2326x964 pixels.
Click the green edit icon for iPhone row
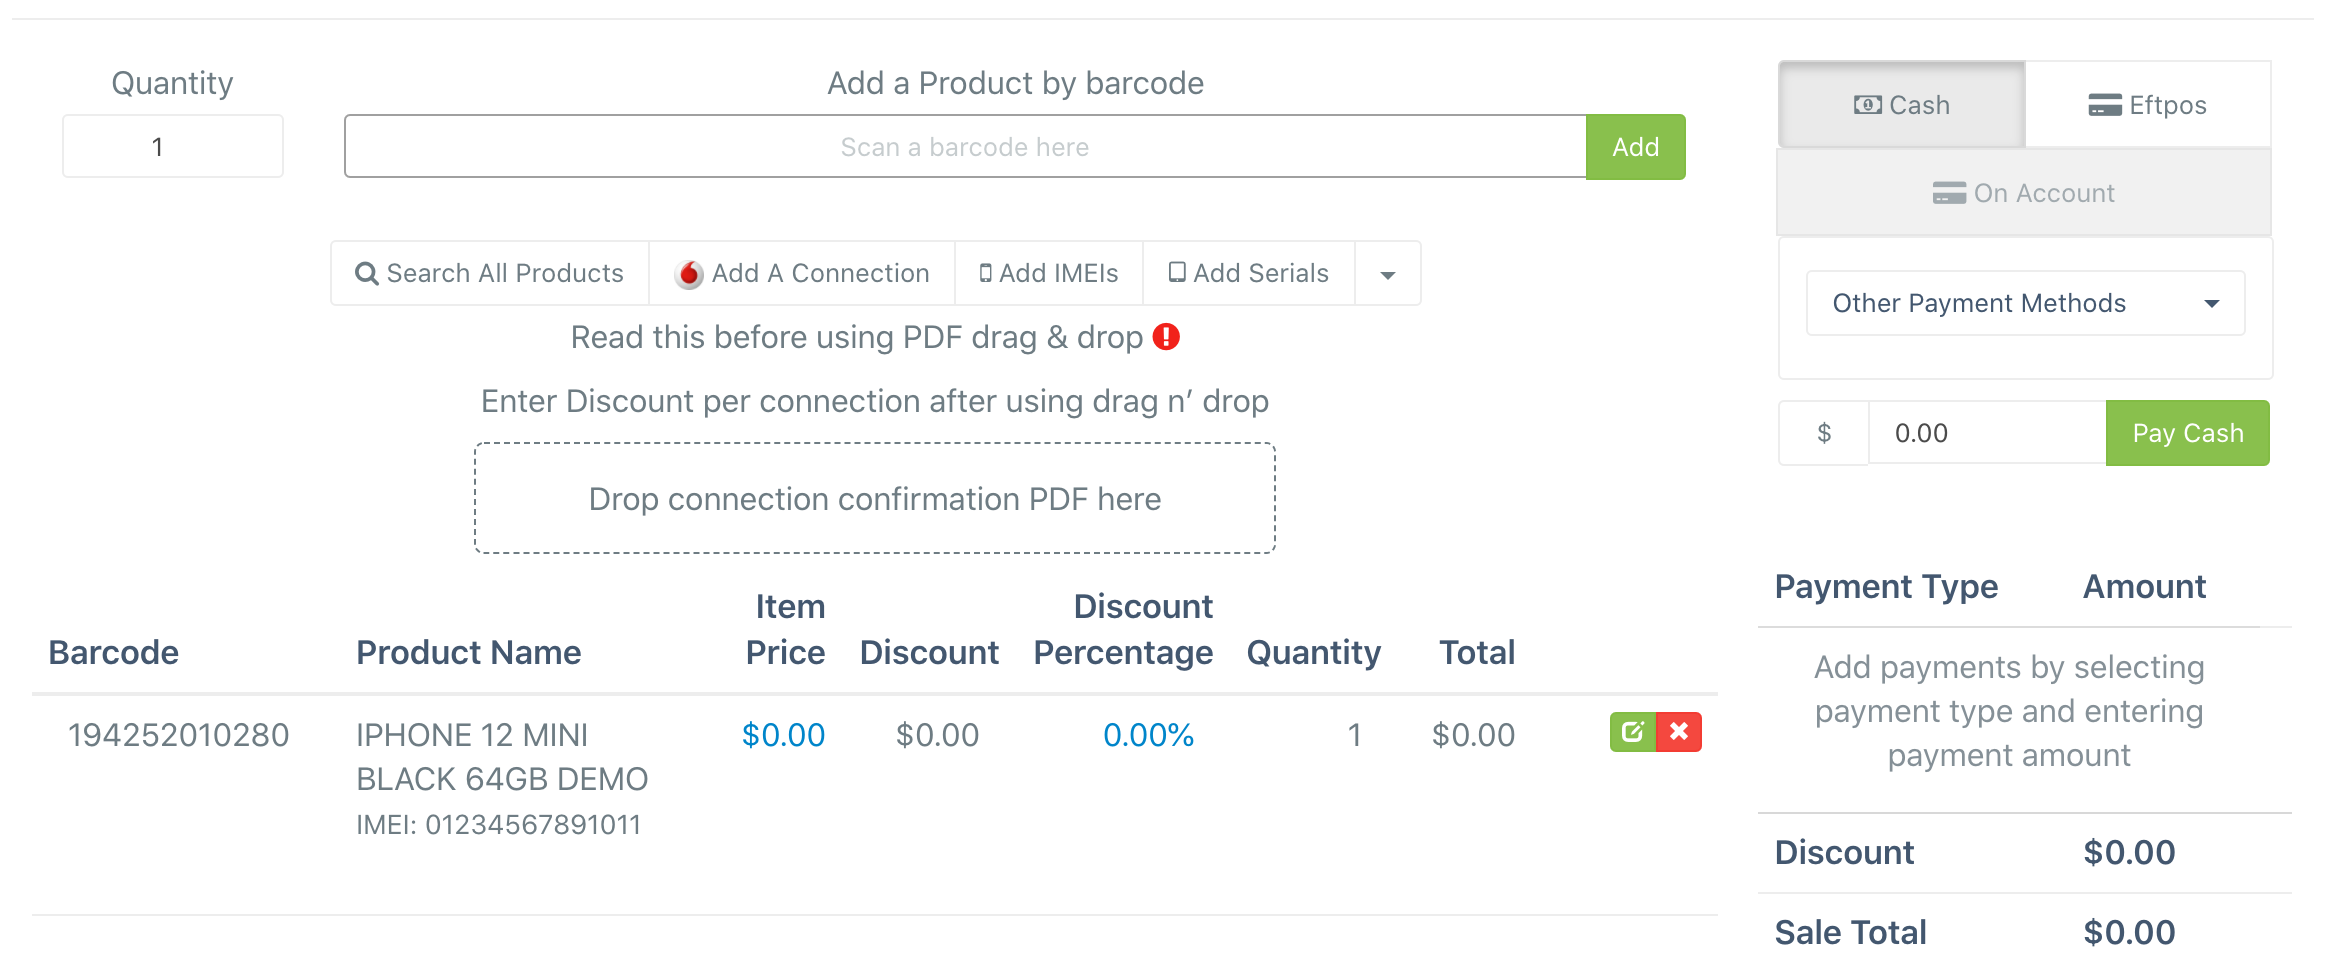1633,732
